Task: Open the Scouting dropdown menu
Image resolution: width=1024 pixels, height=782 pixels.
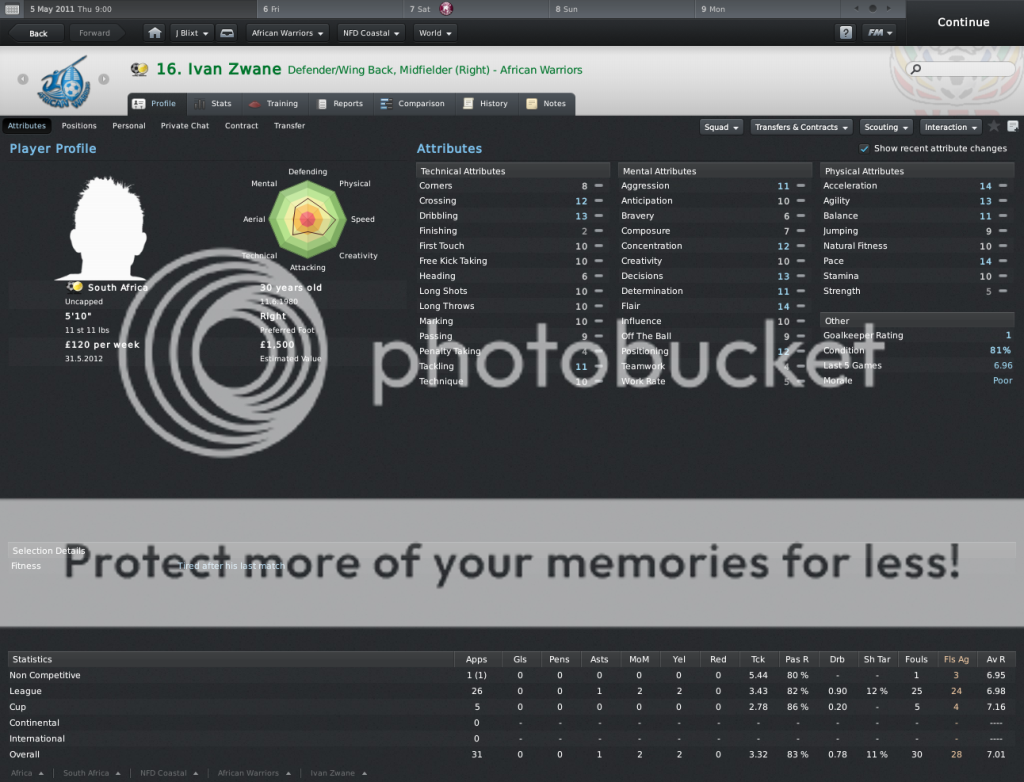Action: point(886,127)
